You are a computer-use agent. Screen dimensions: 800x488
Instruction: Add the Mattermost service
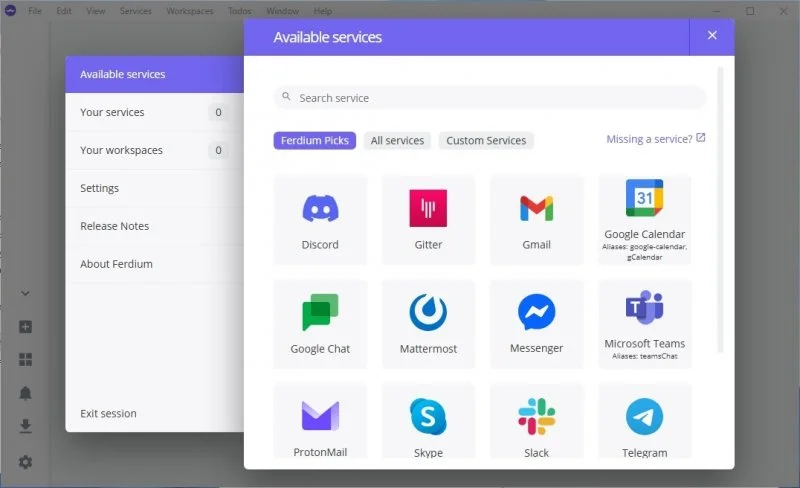(x=428, y=324)
